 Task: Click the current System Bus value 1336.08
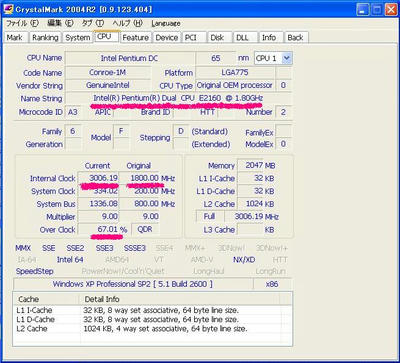tap(98, 204)
